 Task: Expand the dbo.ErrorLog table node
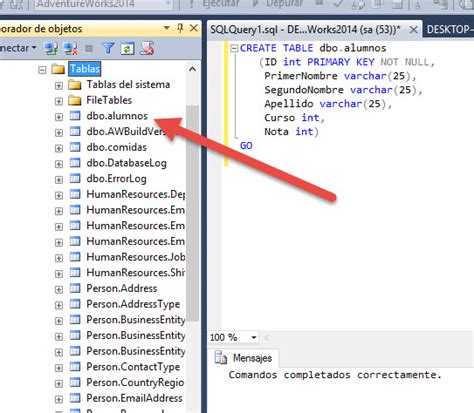click(x=59, y=180)
